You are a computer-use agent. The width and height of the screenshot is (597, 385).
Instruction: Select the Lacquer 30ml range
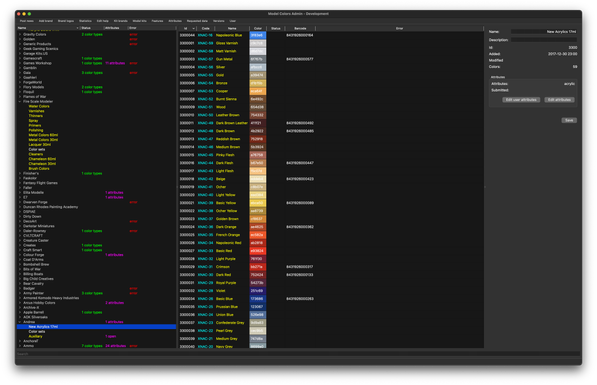tap(40, 145)
